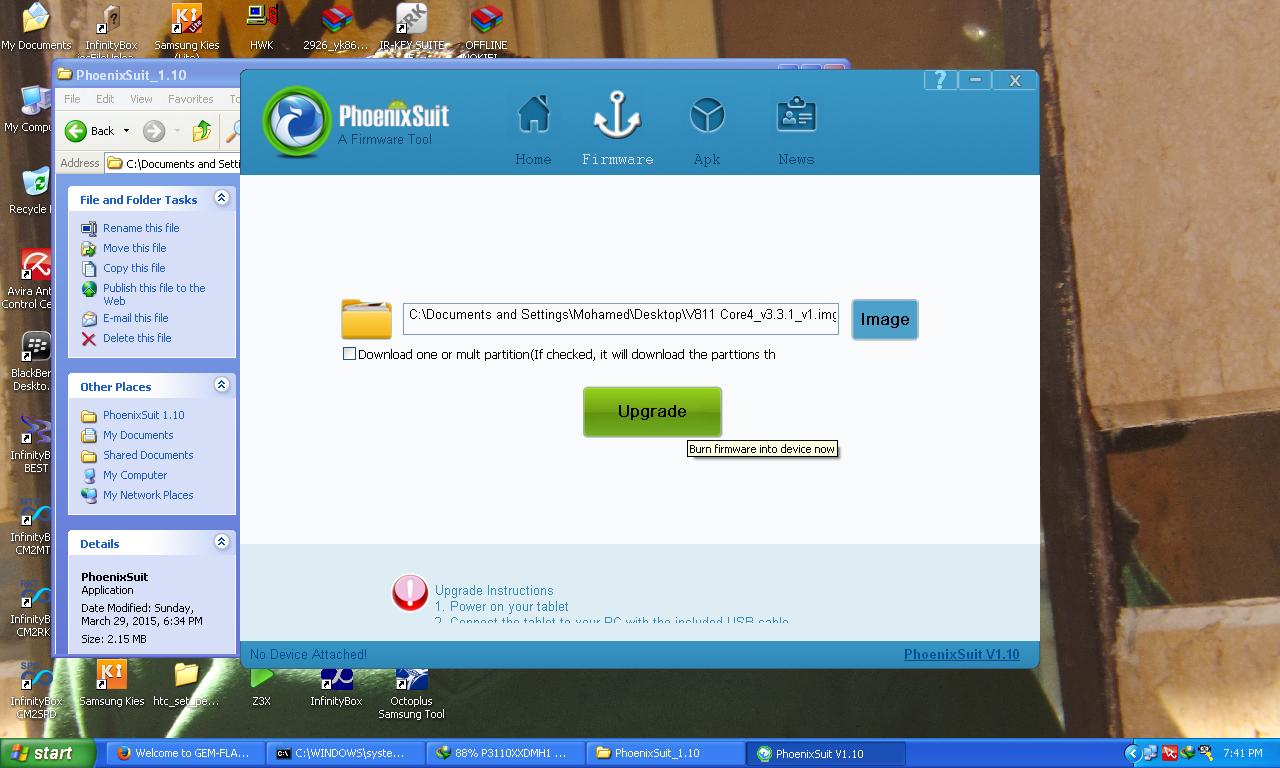Open the Back history dropdown arrow
Image resolution: width=1280 pixels, height=768 pixels.
(x=126, y=131)
